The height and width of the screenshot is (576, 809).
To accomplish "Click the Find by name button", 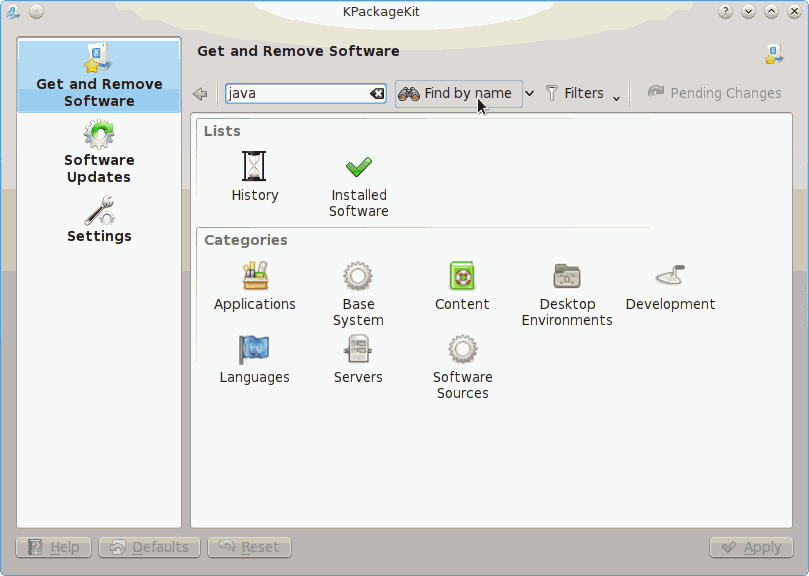I will (459, 93).
